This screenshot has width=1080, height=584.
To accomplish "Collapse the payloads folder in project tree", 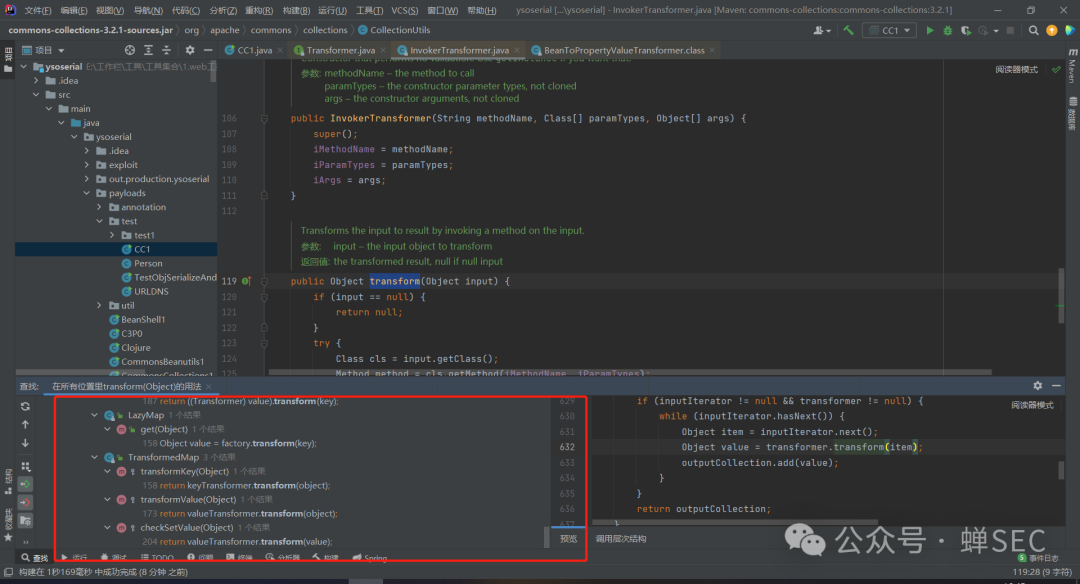I will coord(87,193).
